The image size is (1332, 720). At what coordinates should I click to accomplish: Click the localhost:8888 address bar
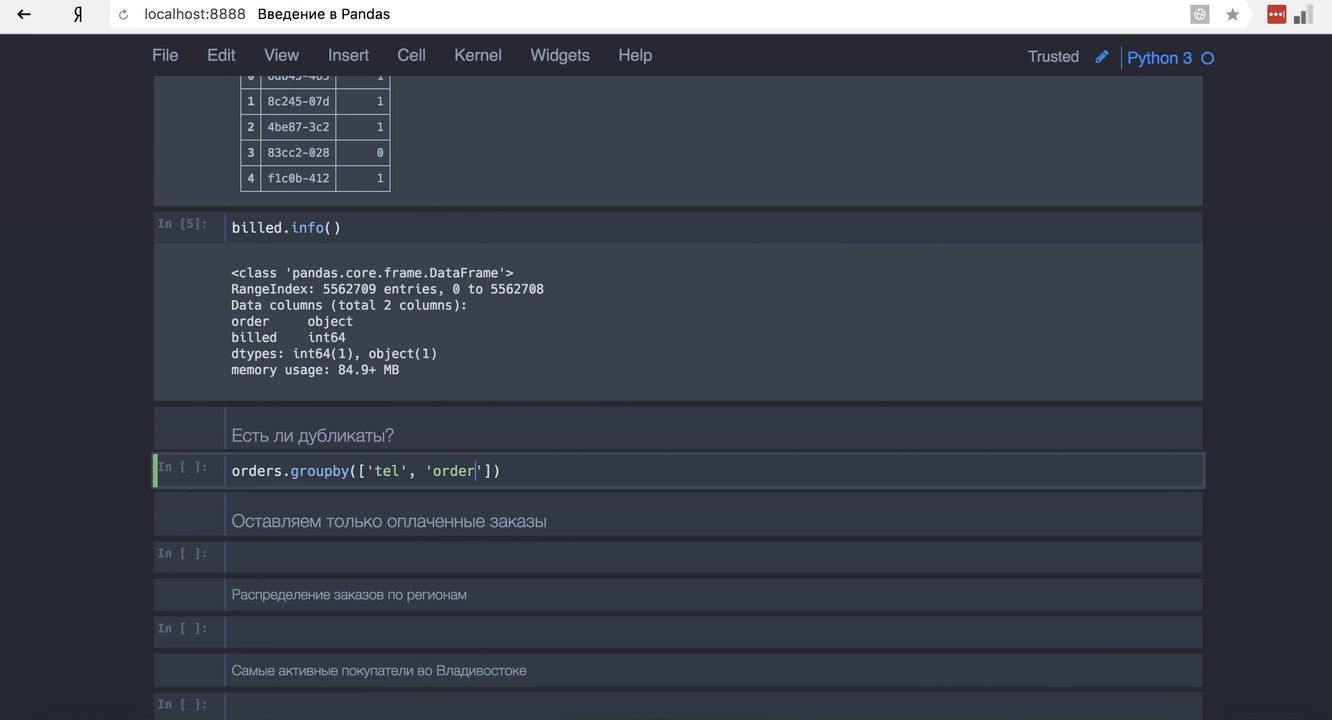195,15
